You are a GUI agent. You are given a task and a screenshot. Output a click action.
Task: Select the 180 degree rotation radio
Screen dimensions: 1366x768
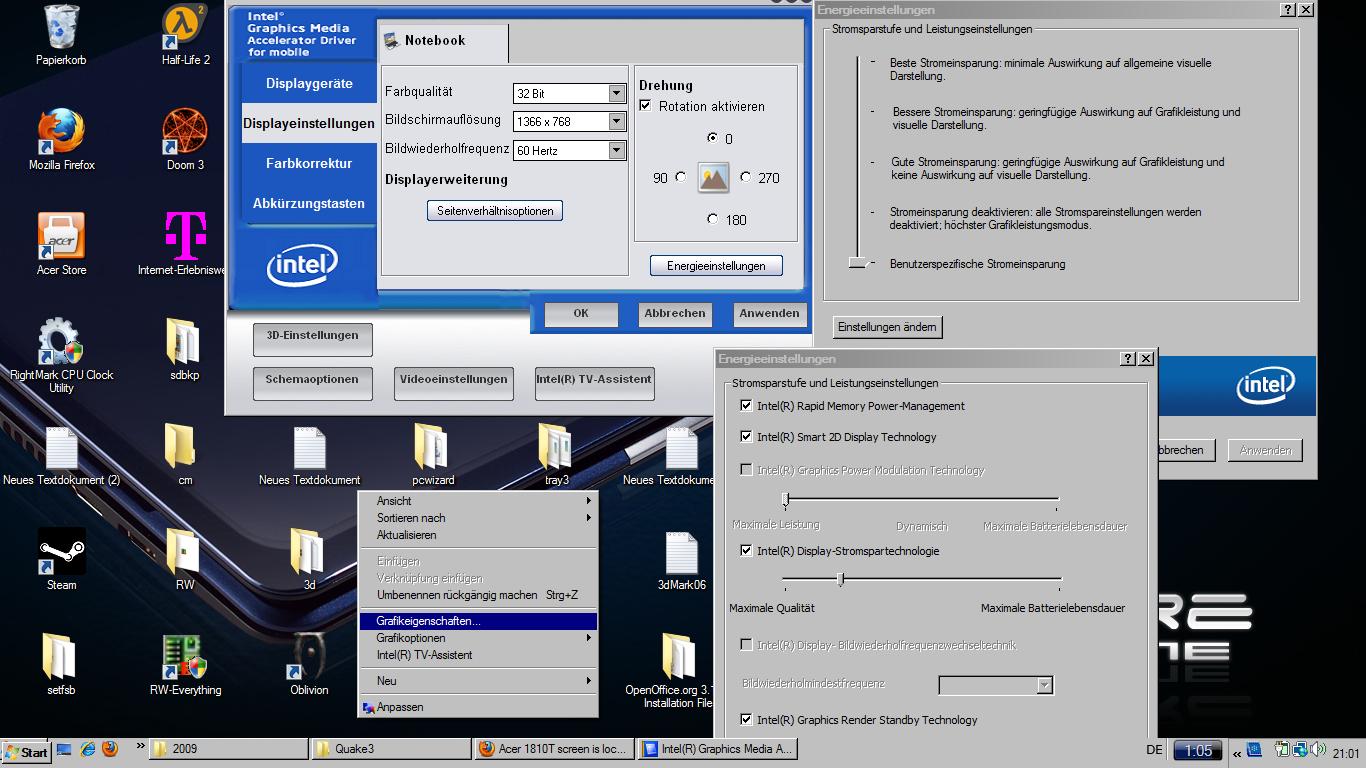(x=712, y=219)
